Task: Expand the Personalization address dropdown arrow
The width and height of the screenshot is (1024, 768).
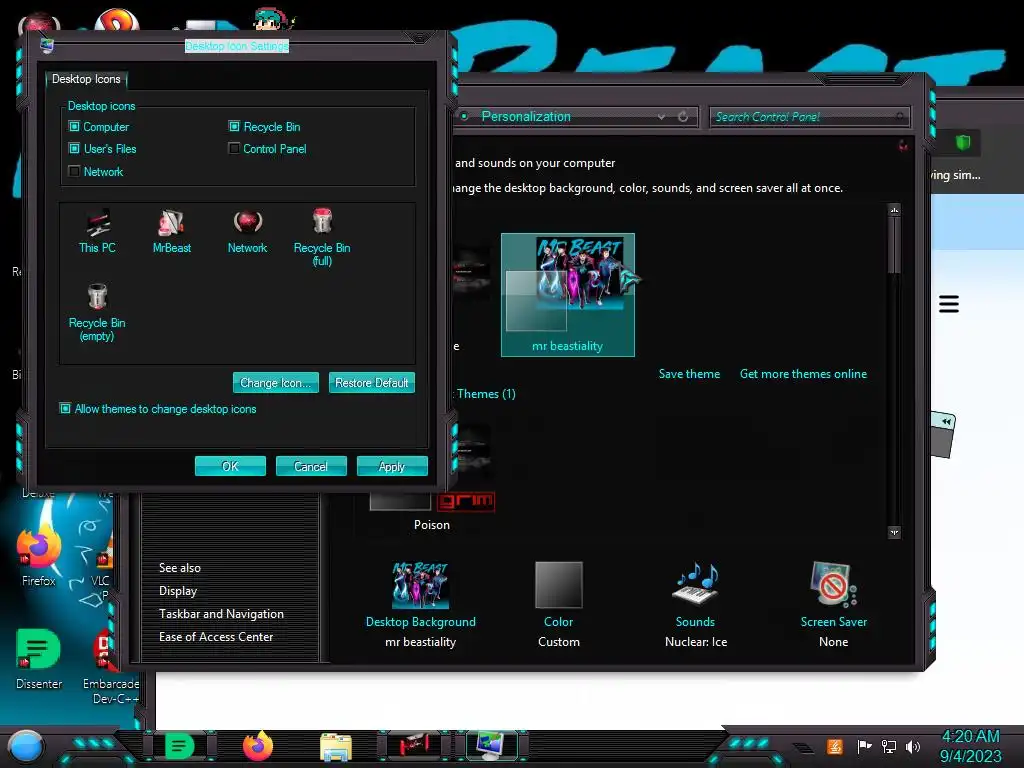Action: click(662, 117)
